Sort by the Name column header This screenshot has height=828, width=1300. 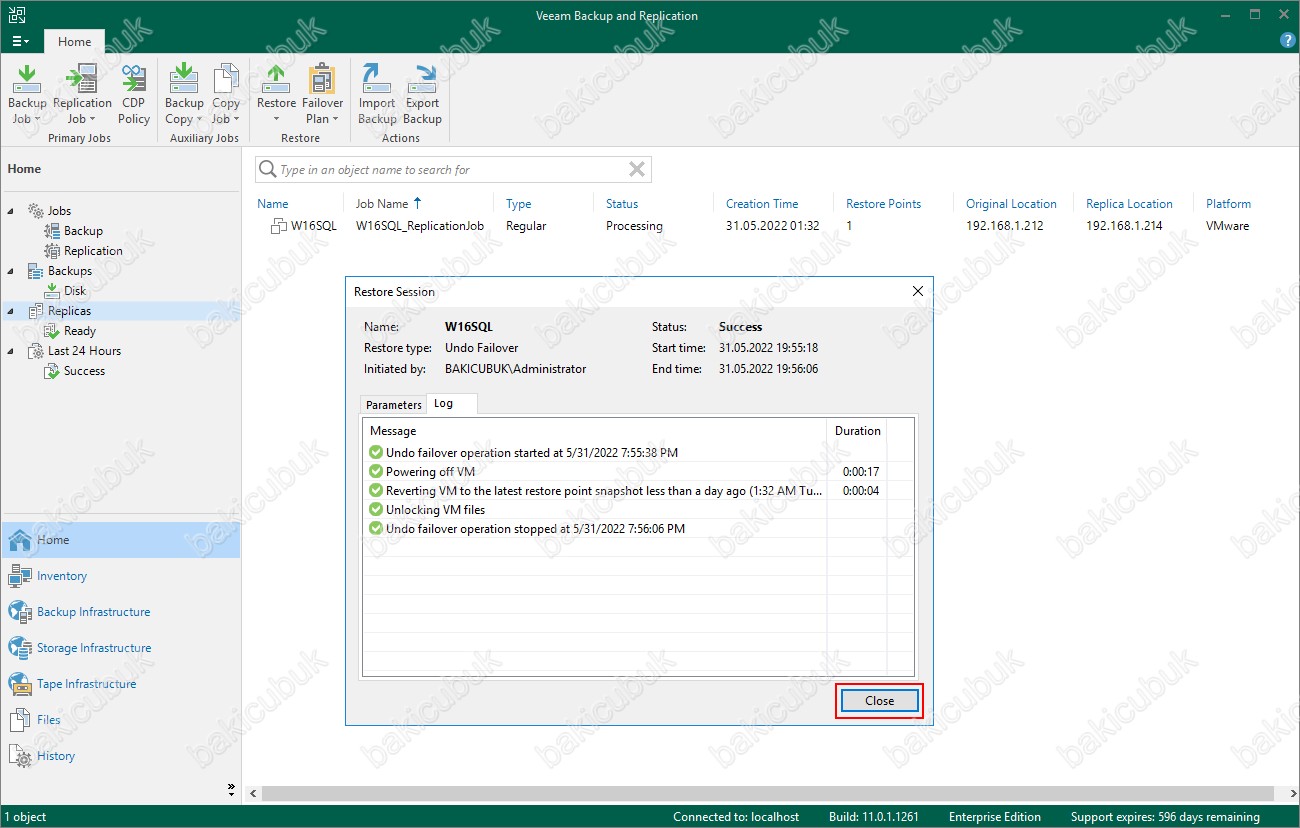coord(272,204)
